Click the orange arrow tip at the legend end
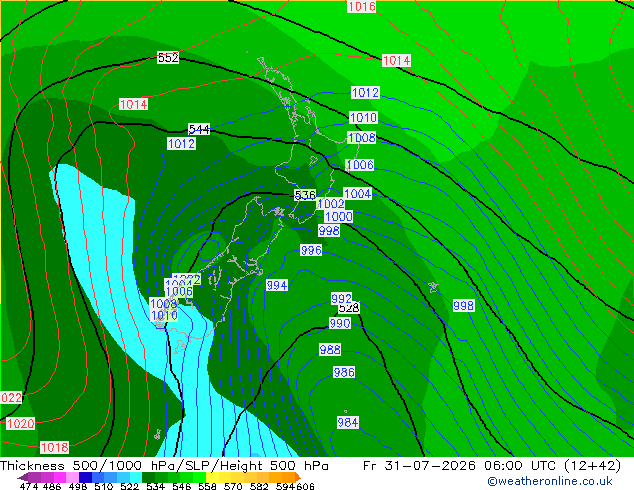 click(x=298, y=477)
